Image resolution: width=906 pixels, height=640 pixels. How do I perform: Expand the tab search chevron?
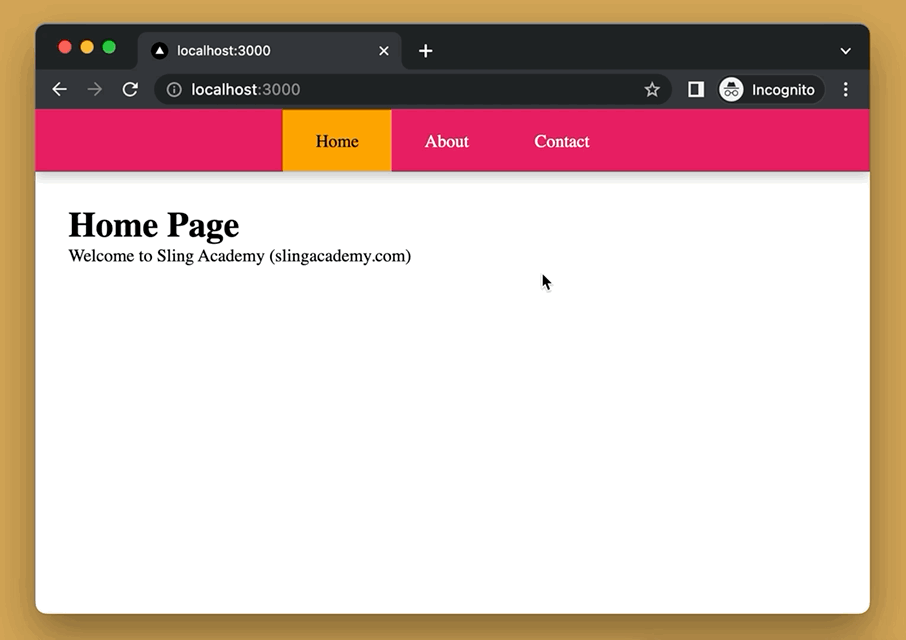[845, 51]
